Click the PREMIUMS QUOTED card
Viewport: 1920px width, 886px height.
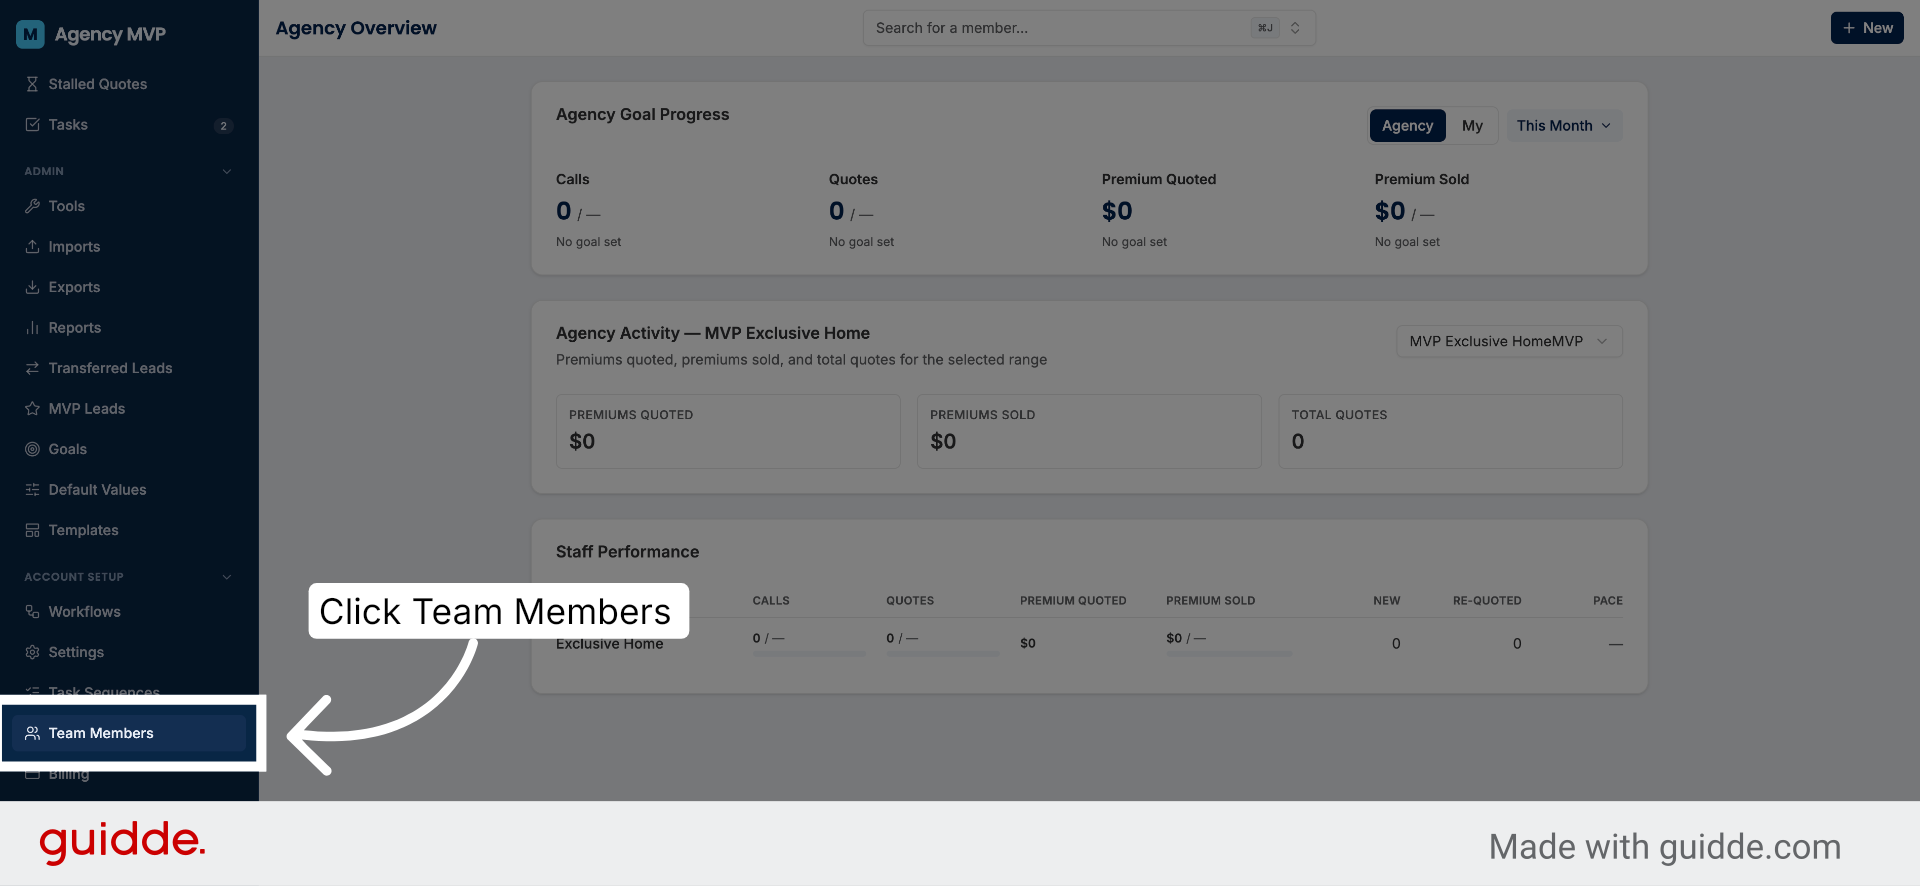[x=728, y=431]
